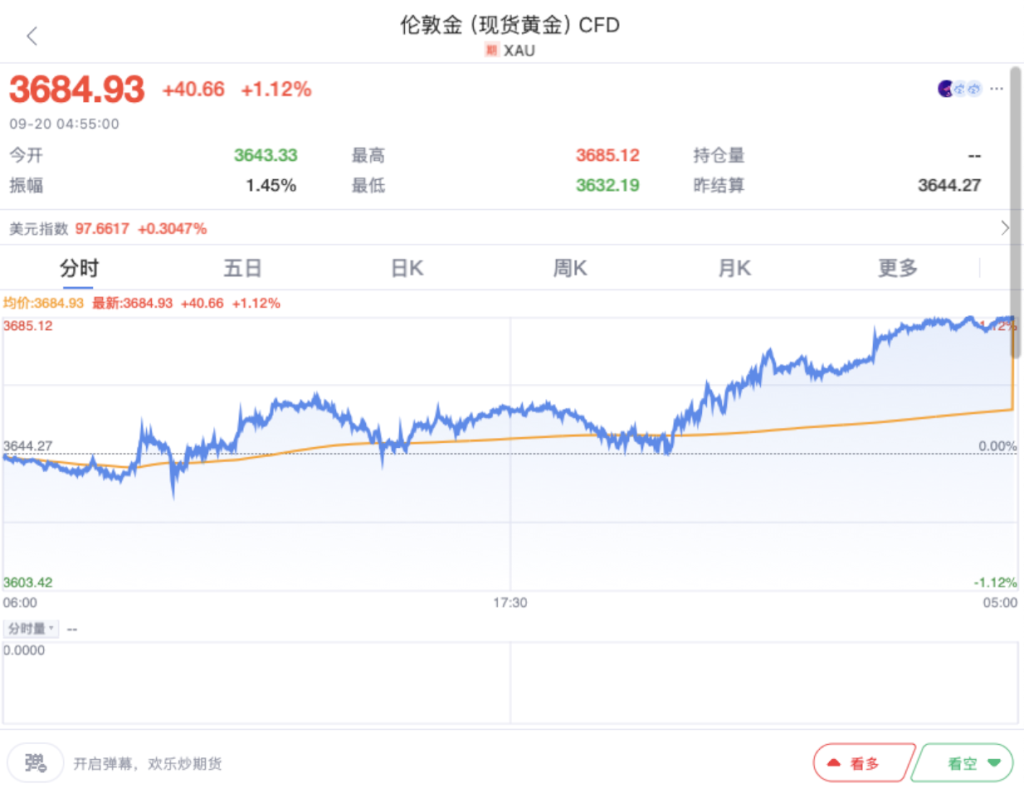Click the 3603.42 chart axis label
The image size is (1024, 793).
(27, 582)
